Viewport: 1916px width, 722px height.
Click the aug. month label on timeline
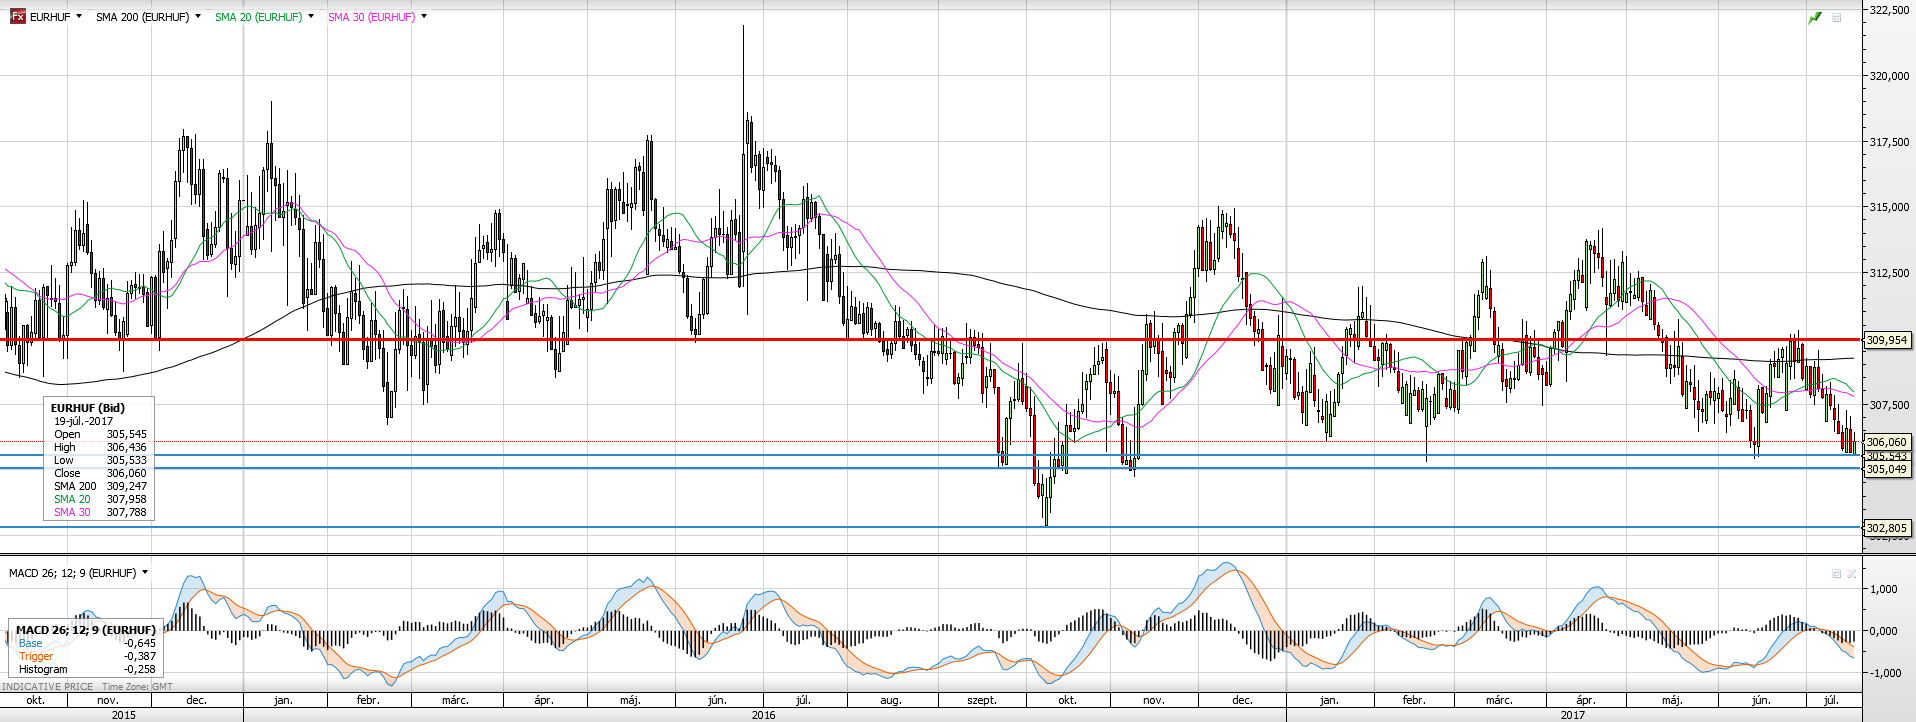pos(890,700)
